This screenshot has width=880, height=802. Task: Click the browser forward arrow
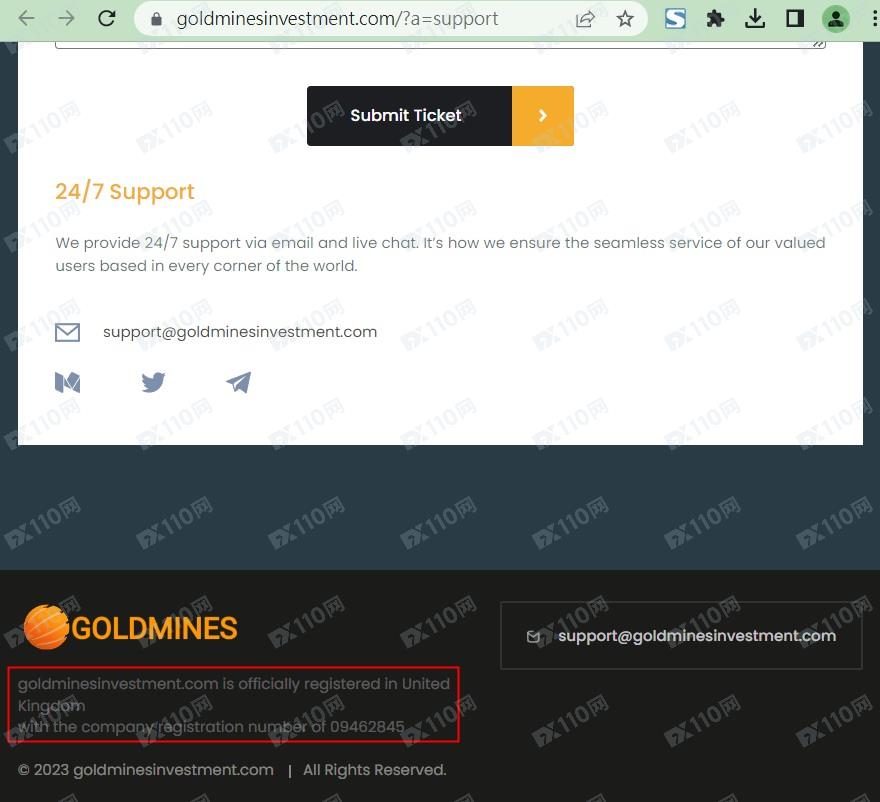point(66,19)
